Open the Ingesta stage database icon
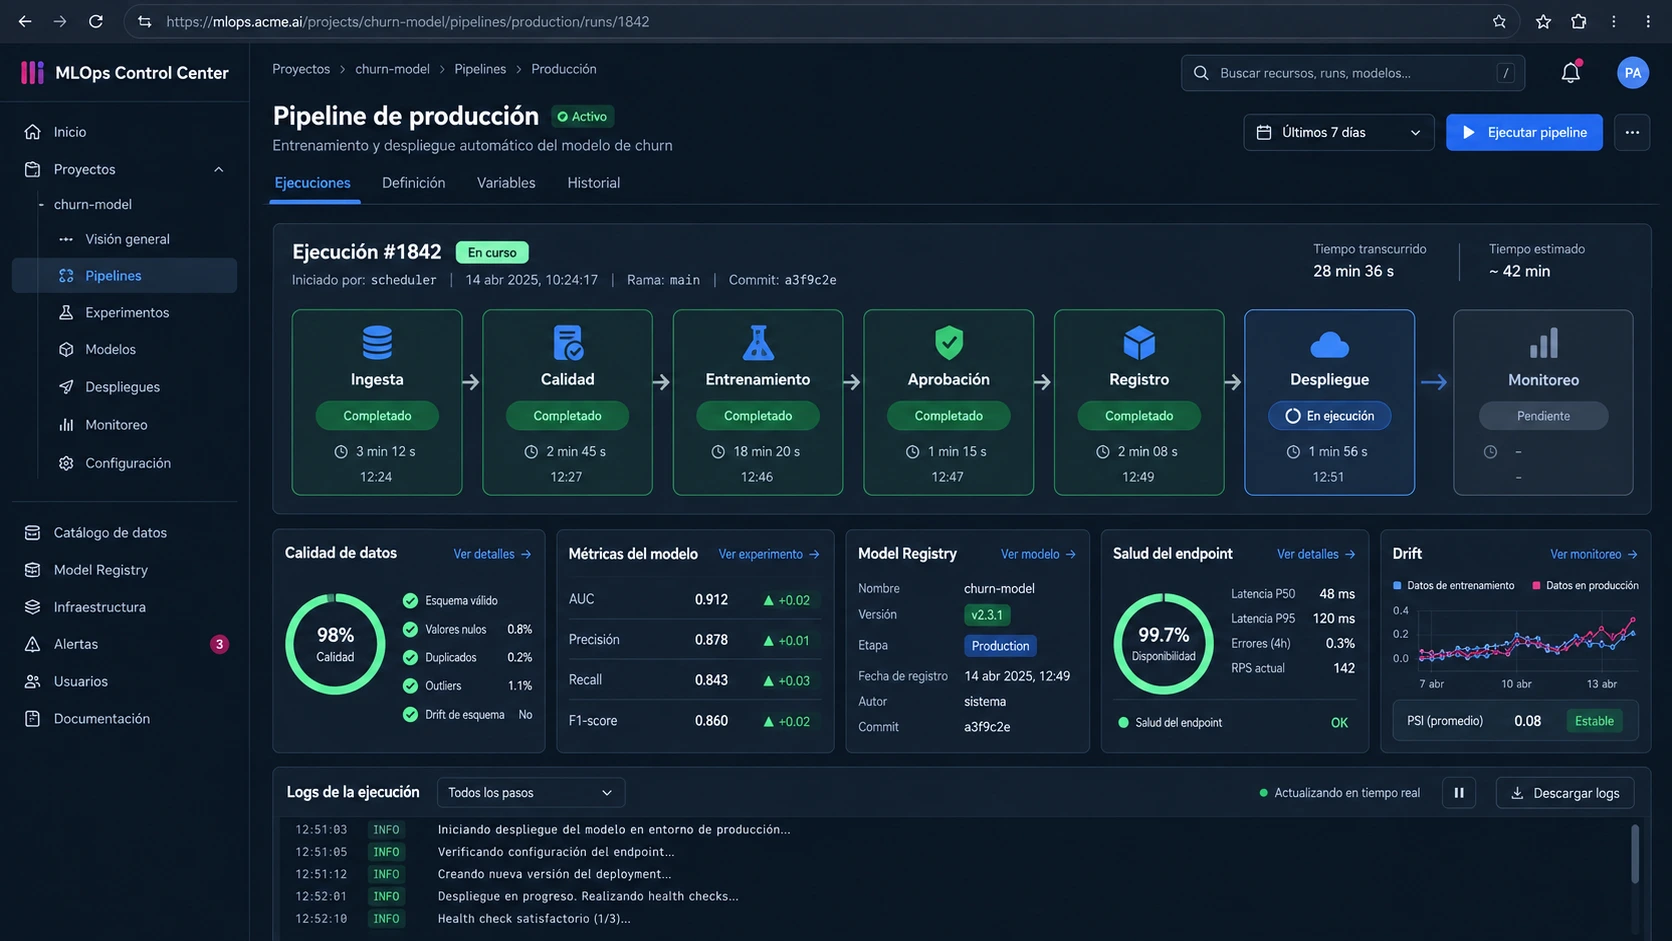 pyautogui.click(x=377, y=343)
